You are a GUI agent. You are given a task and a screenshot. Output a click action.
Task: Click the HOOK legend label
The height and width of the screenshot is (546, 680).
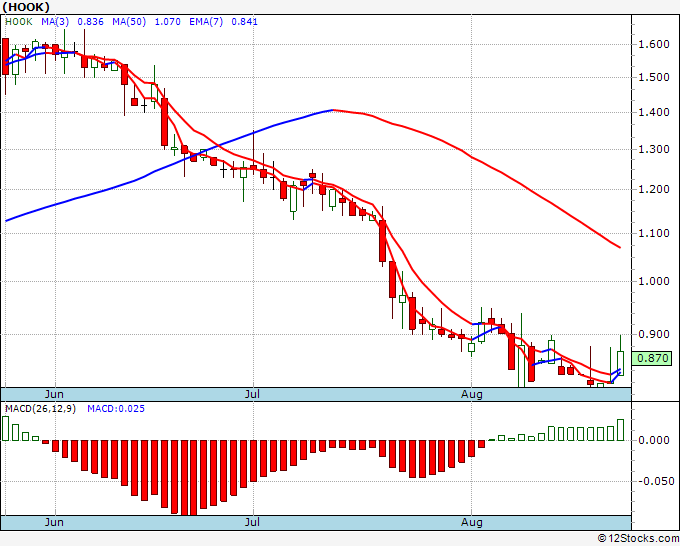pos(19,22)
